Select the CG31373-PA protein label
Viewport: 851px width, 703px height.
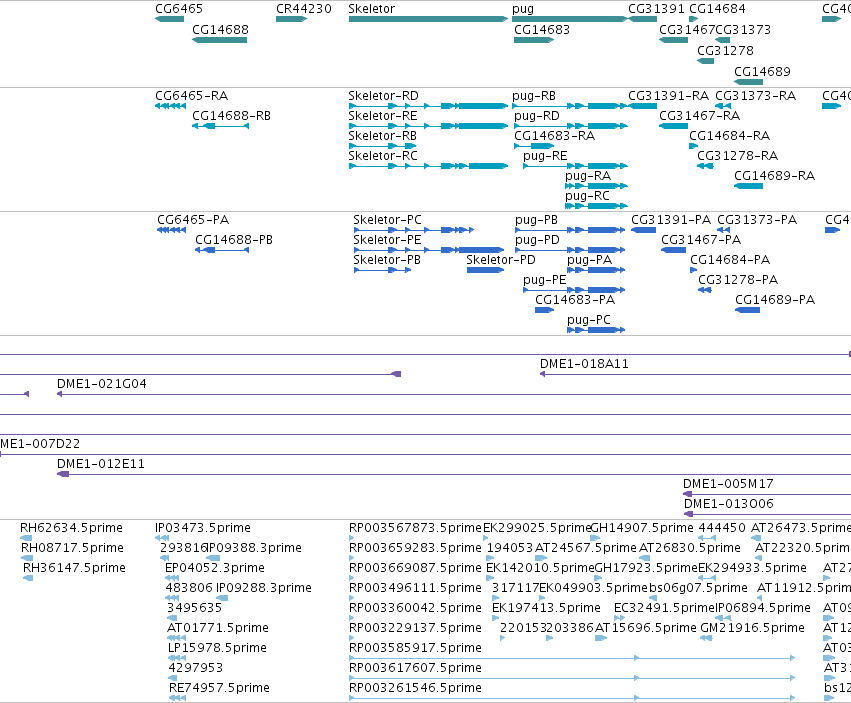coord(757,220)
